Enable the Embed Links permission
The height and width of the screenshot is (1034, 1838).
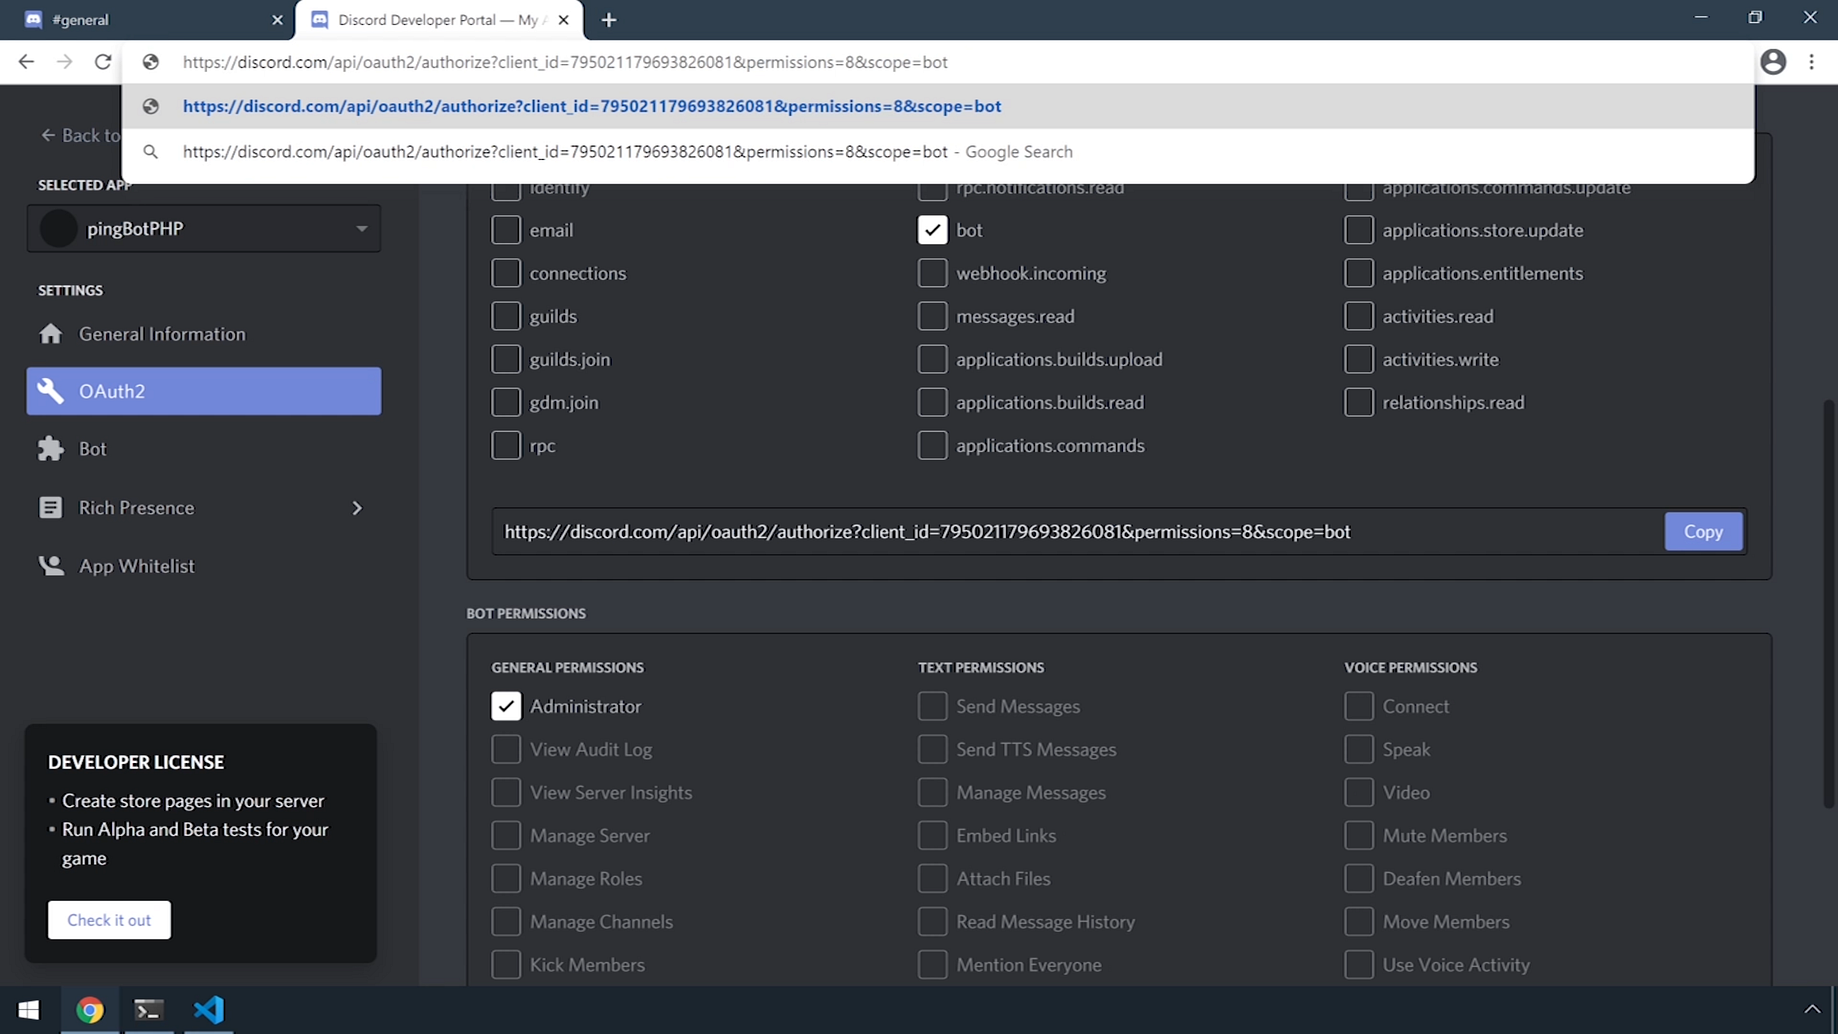point(932,835)
